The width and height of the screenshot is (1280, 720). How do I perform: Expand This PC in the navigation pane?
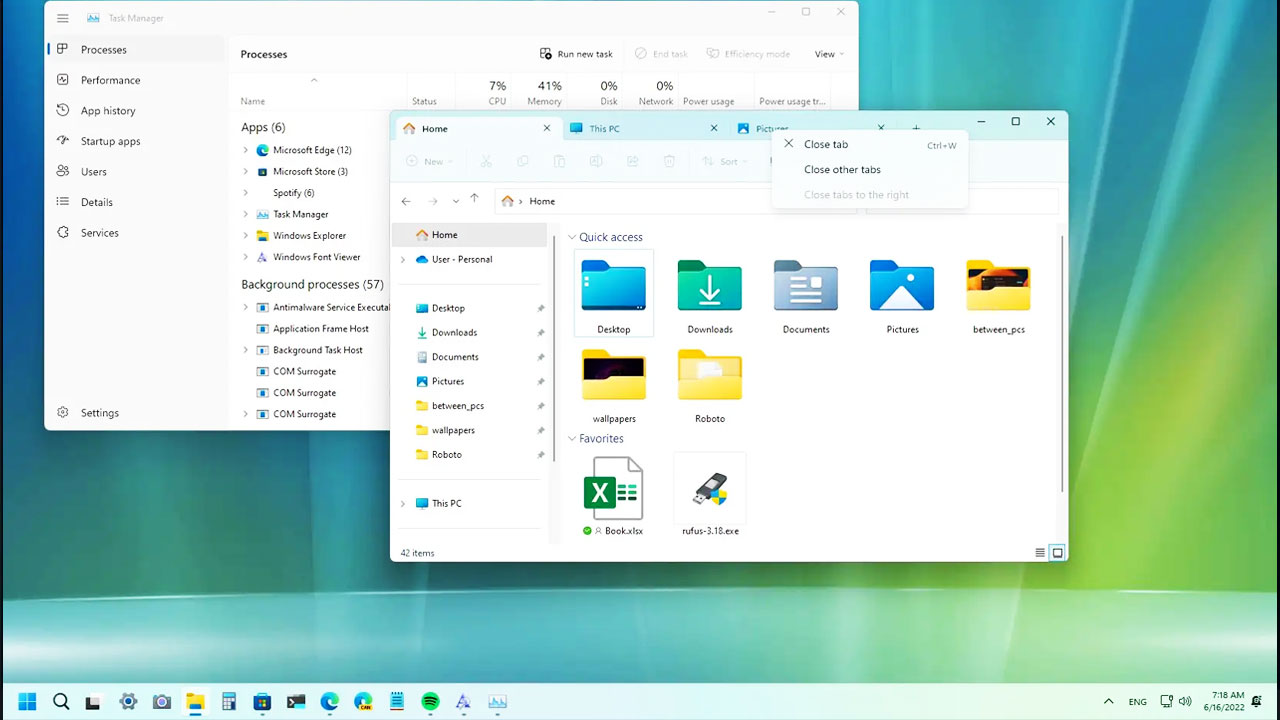click(403, 503)
